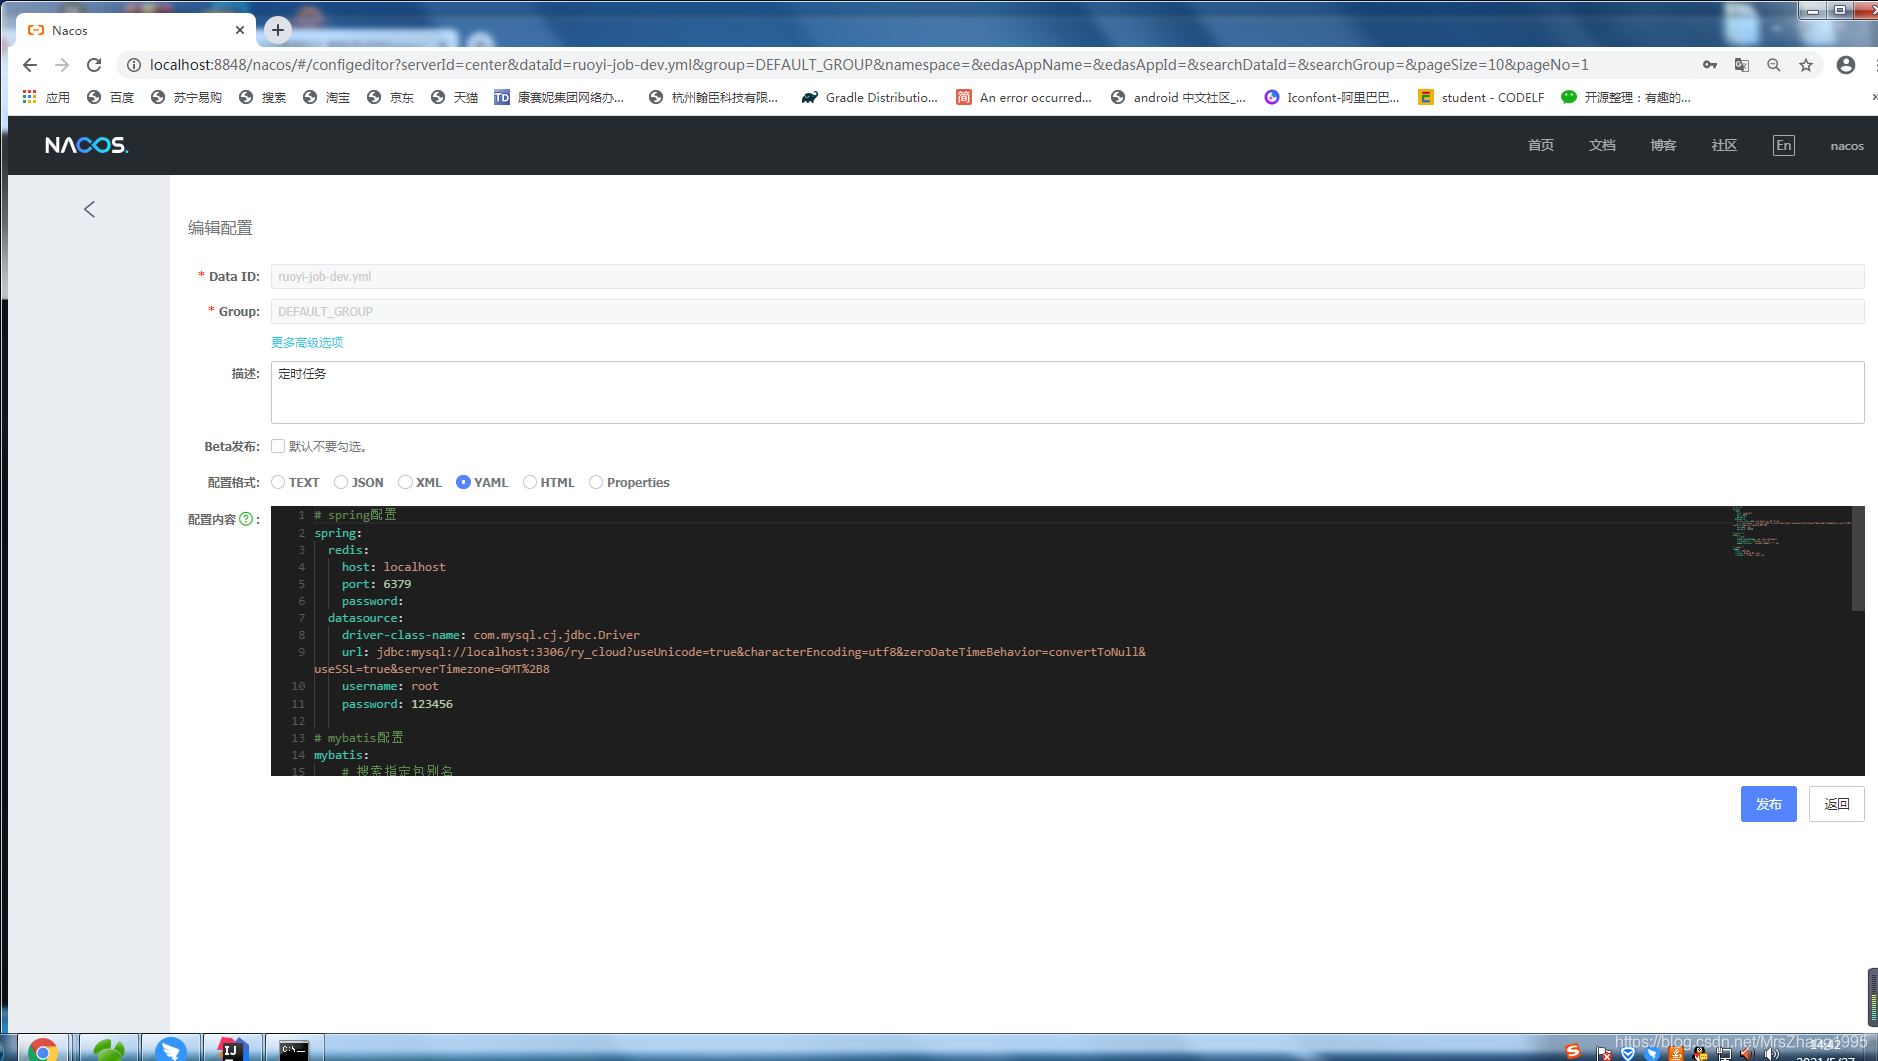Open 文档 in the Nacos header

point(1602,145)
